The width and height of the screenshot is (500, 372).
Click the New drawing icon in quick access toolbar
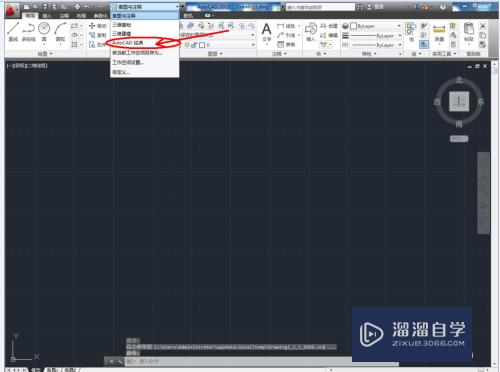click(27, 7)
